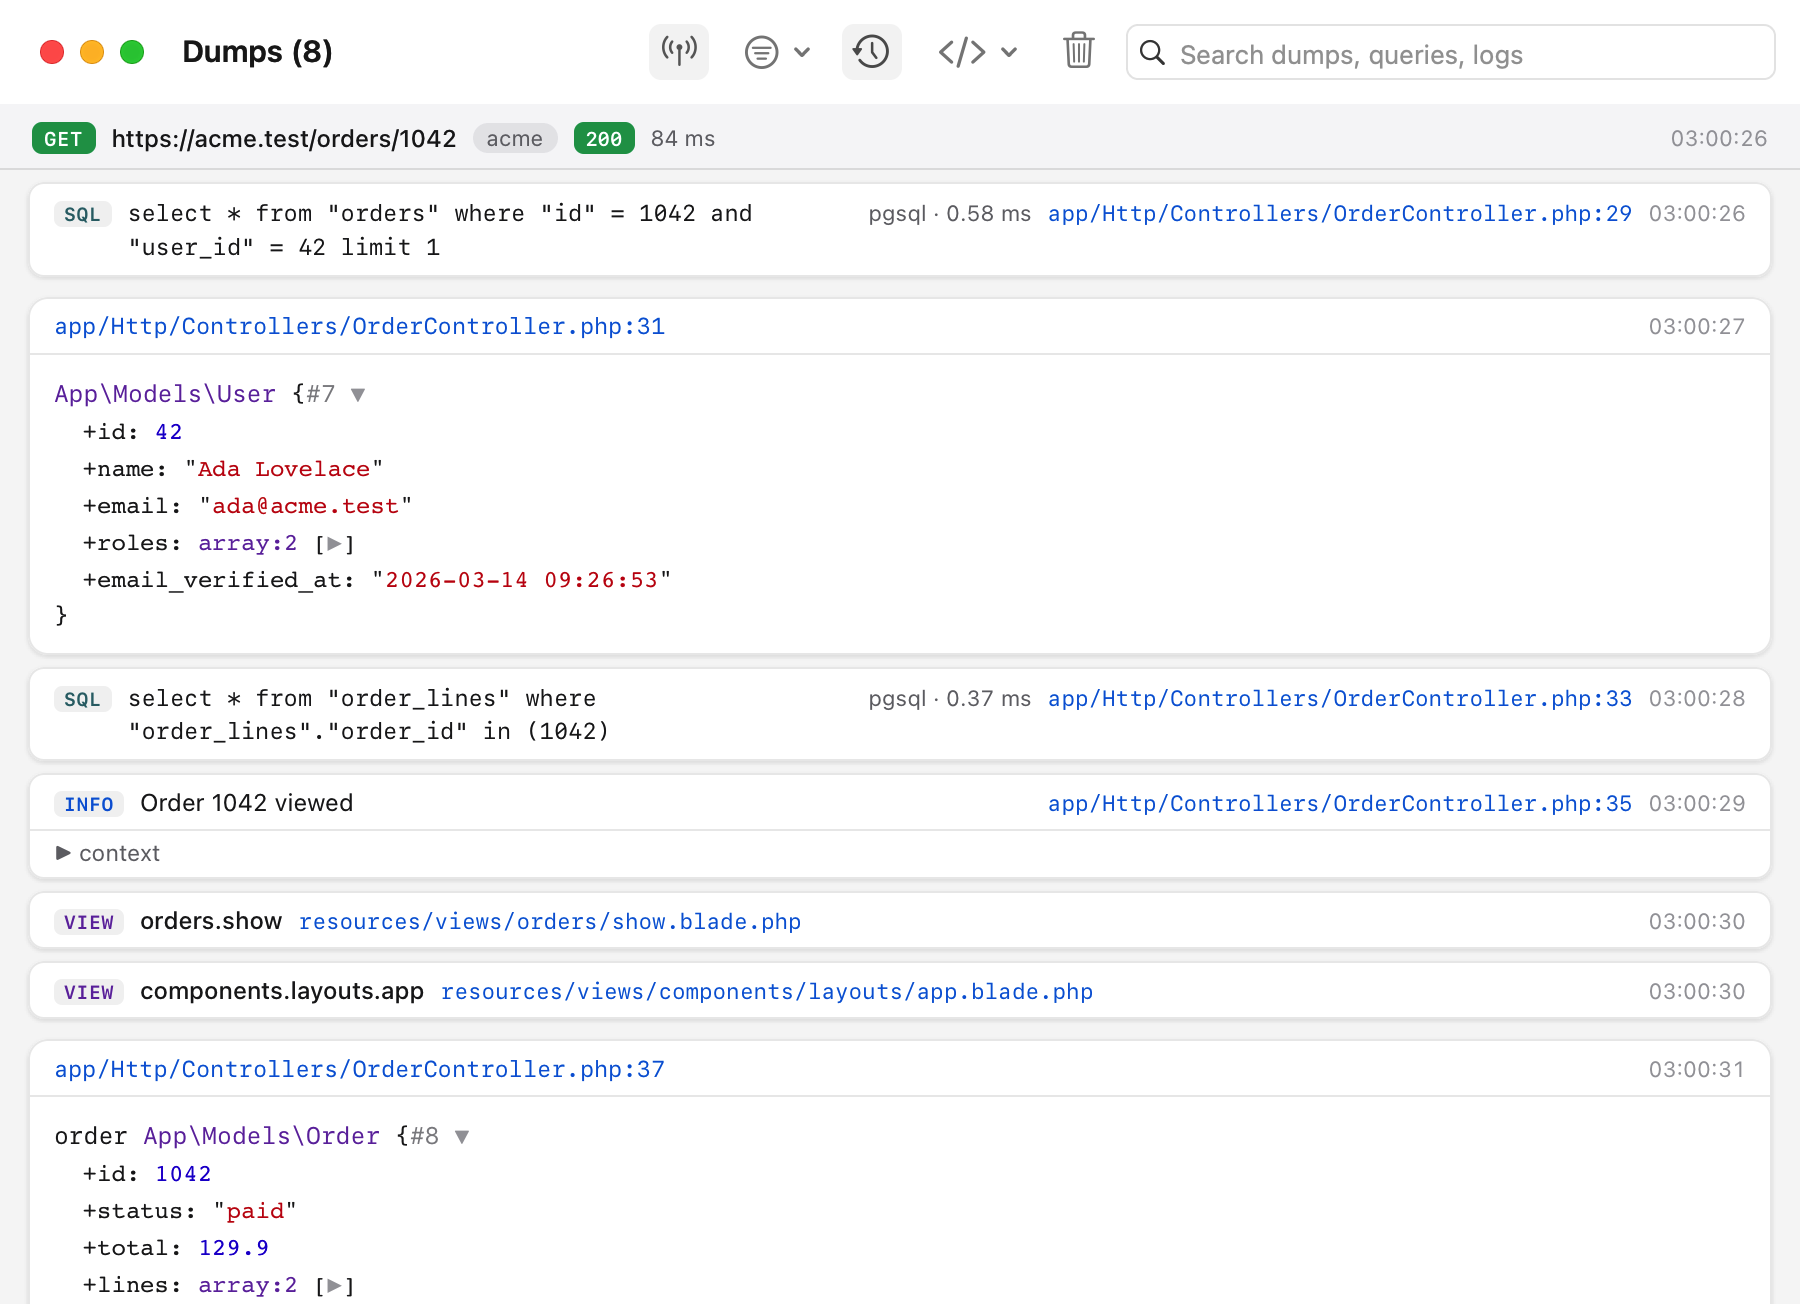Select the "Ada Lovelace" name value

pyautogui.click(x=284, y=469)
